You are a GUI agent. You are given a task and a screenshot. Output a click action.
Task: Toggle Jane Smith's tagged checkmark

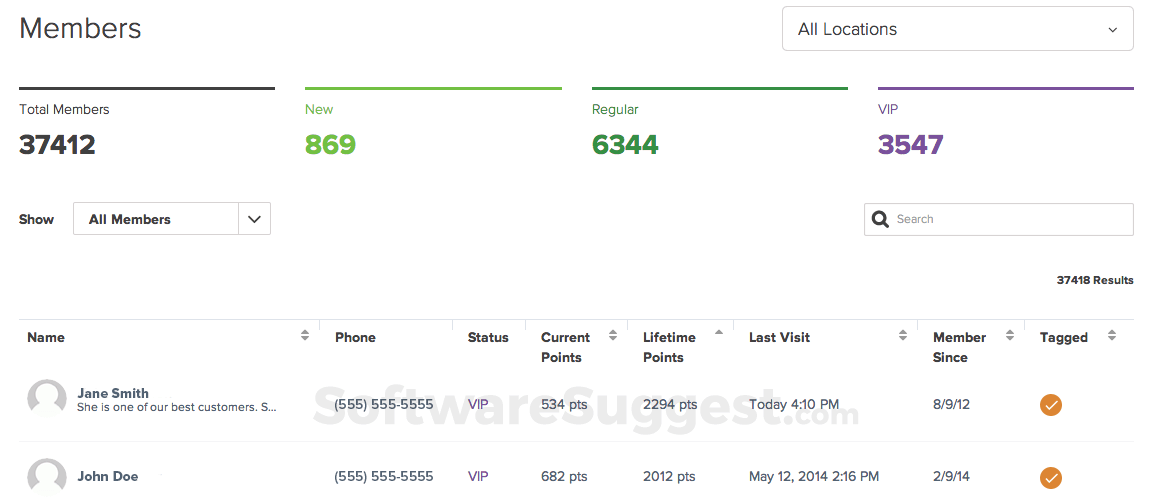1051,405
